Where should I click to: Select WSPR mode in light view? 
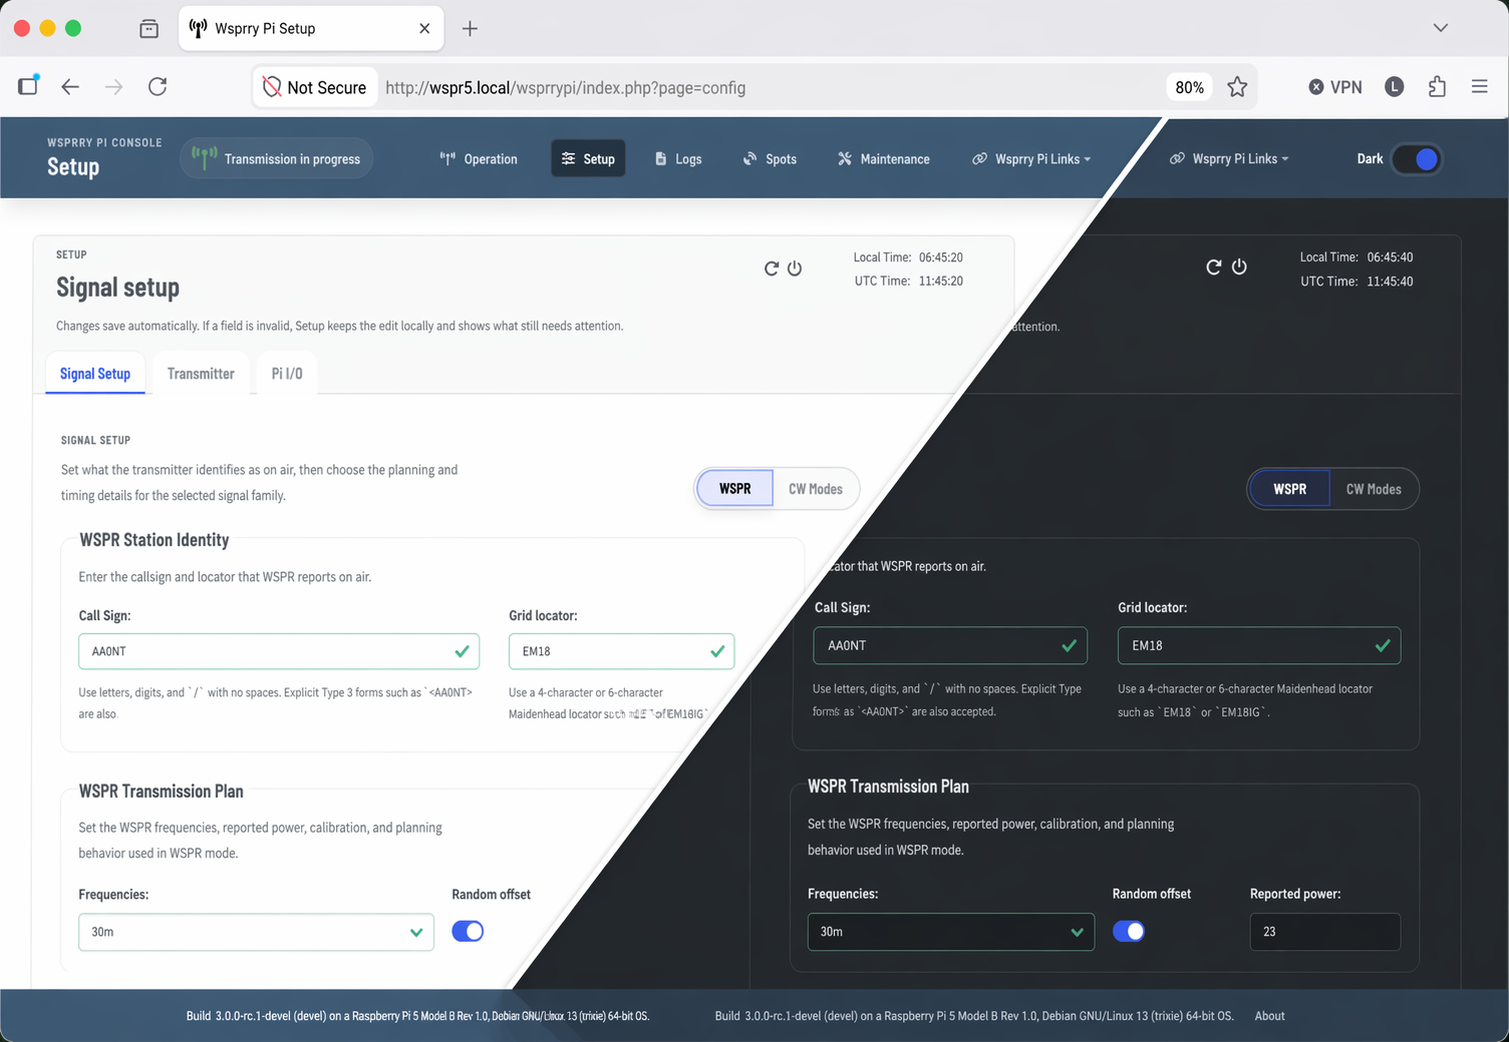pos(735,489)
